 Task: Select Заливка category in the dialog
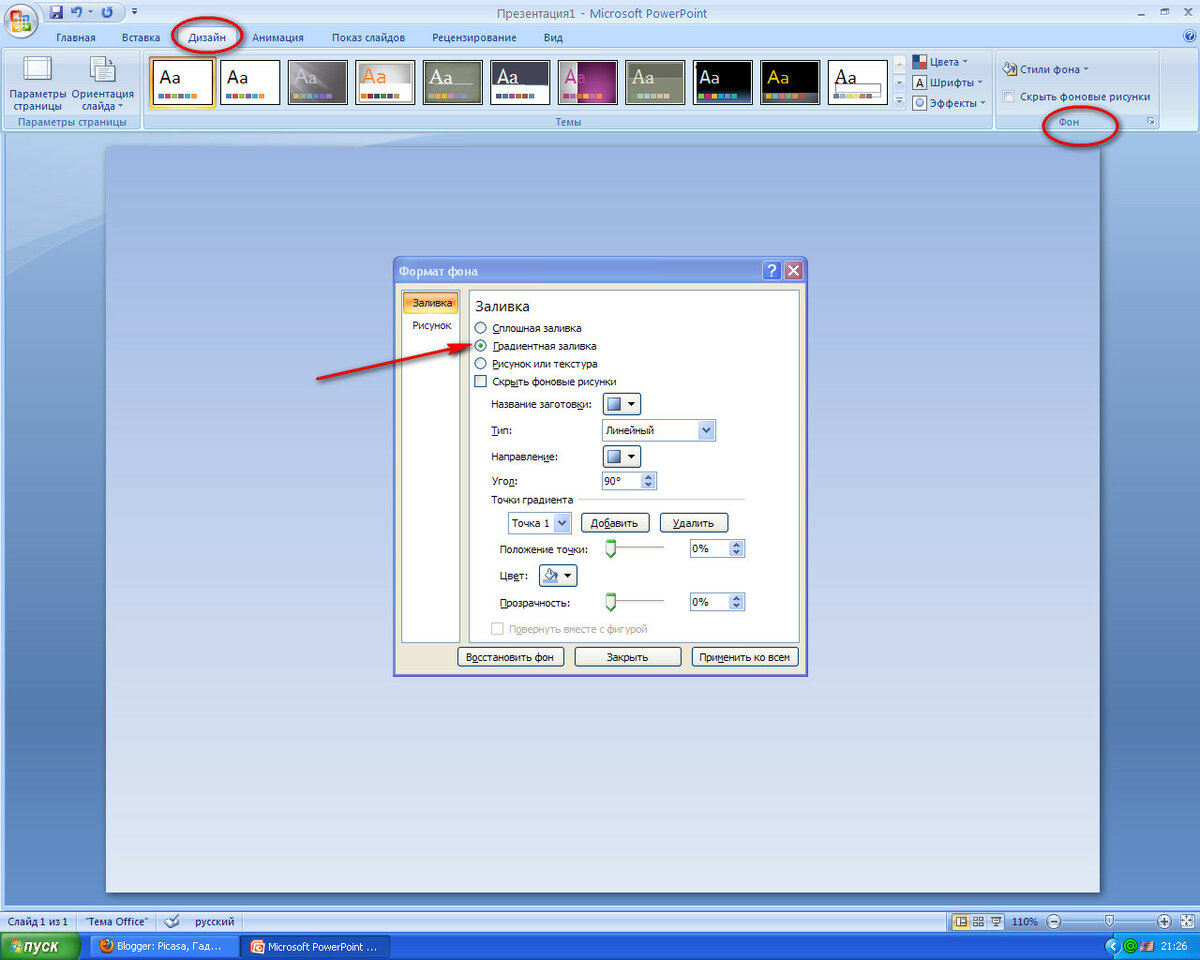pos(431,303)
